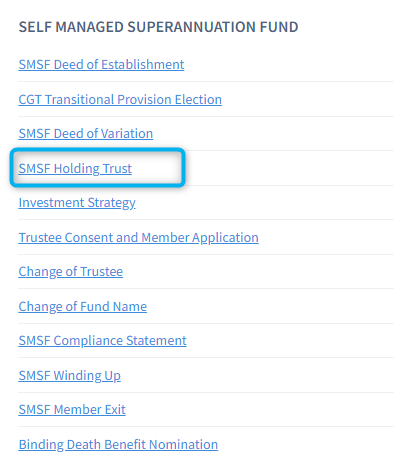This screenshot has width=394, height=475.
Task: Open the Change of Fund Name link
Action: (x=83, y=306)
